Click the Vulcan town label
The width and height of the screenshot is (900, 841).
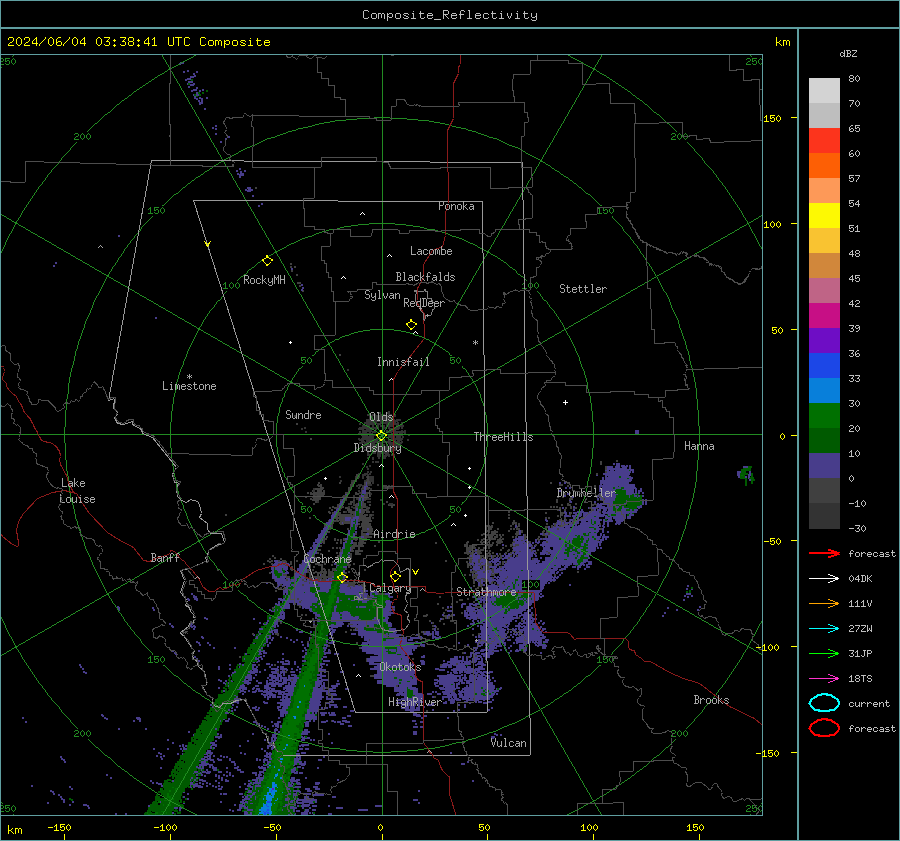tap(509, 743)
